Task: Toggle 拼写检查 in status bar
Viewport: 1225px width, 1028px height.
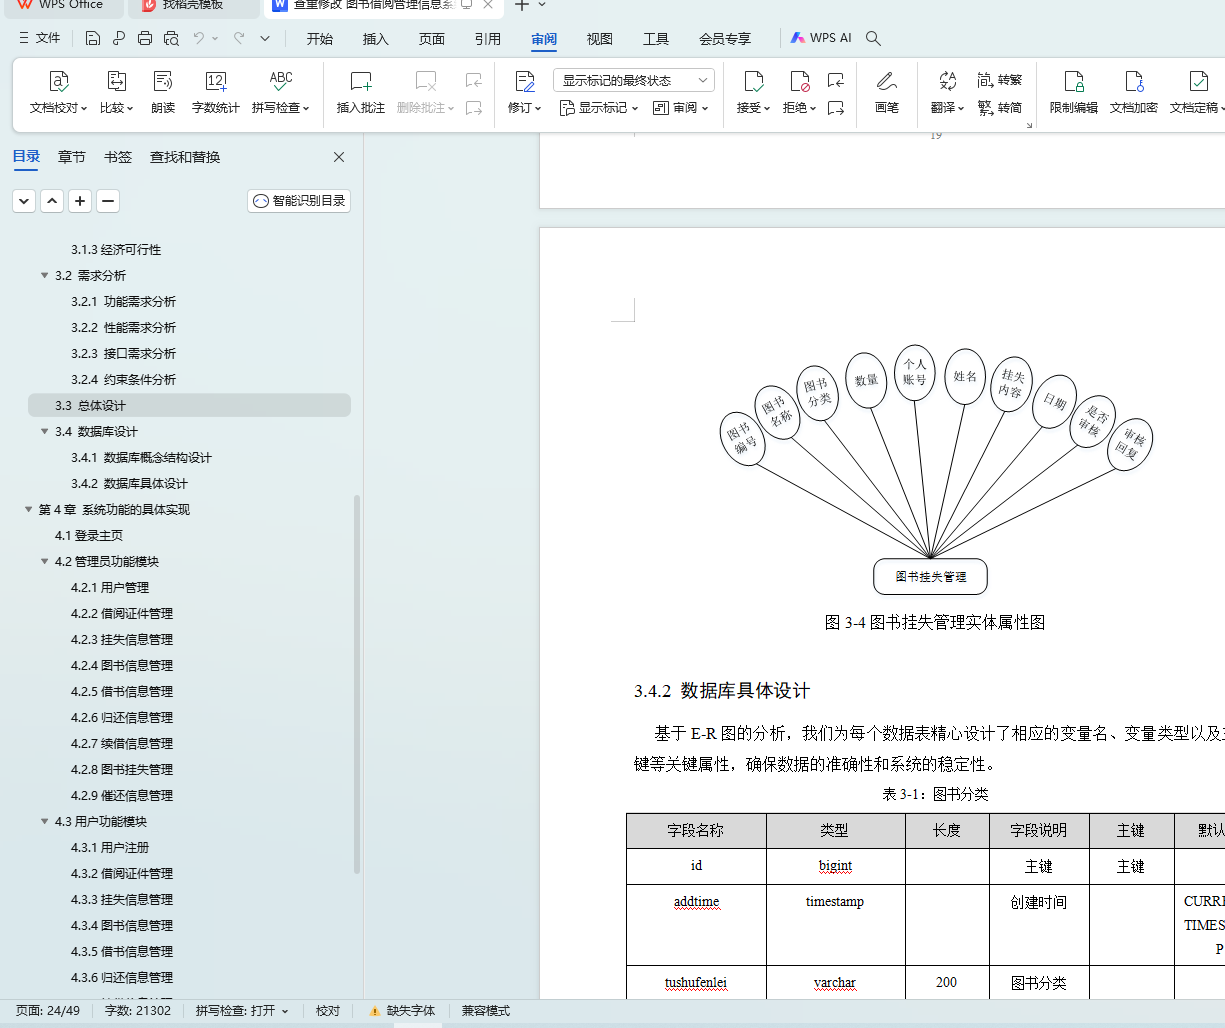Action: [242, 1011]
